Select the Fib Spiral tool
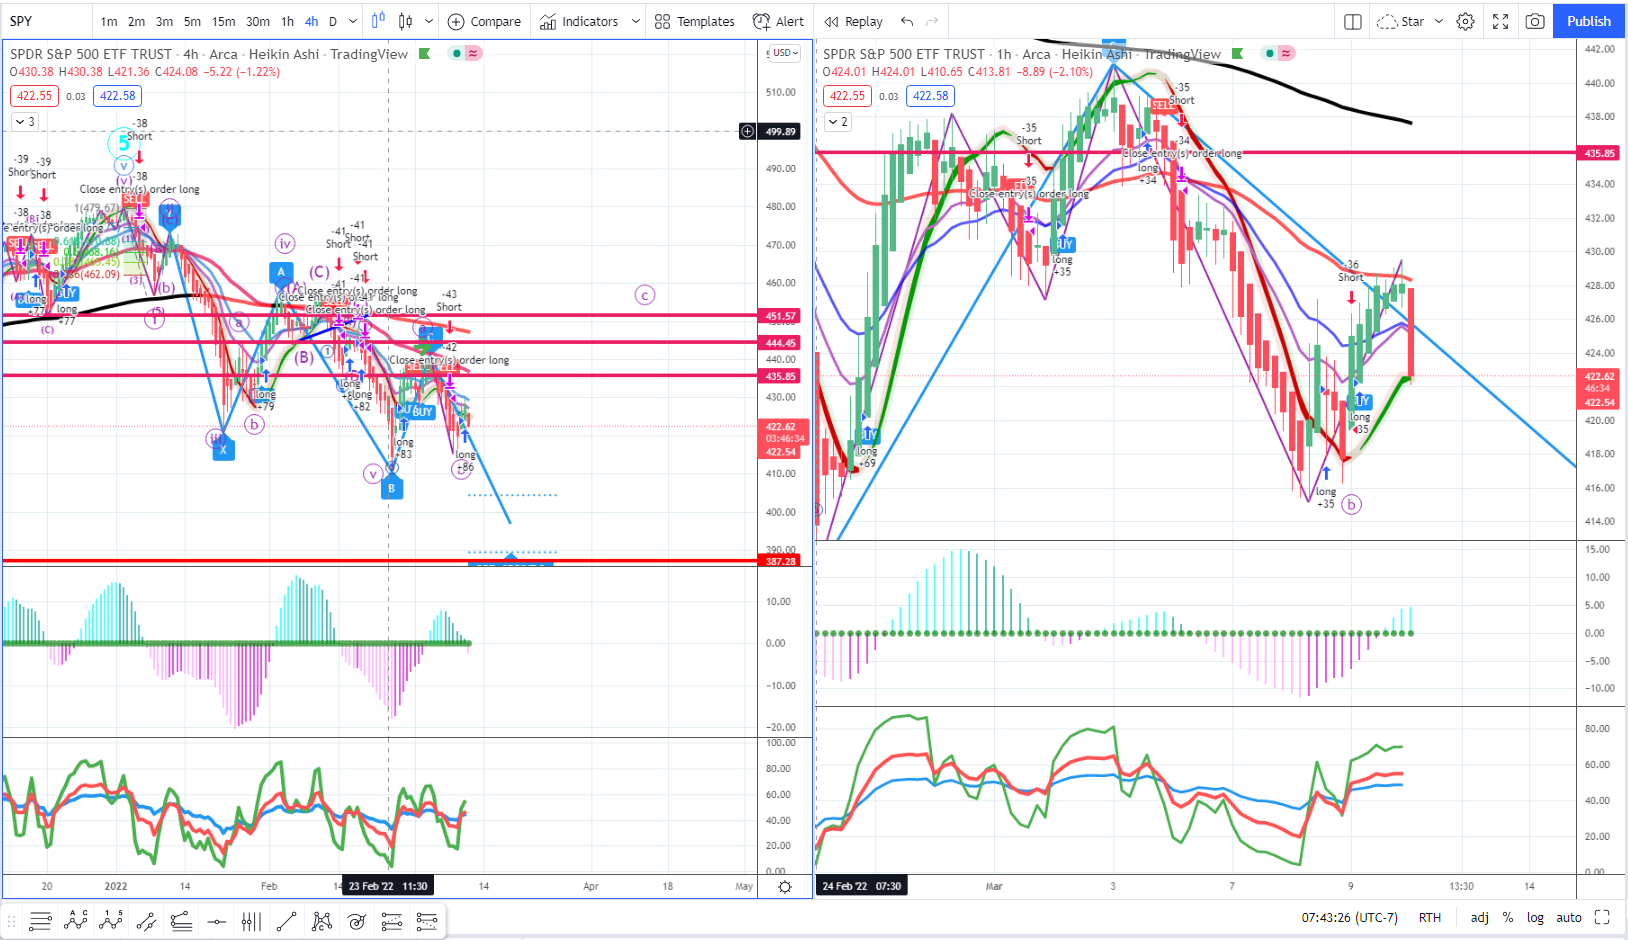1628x940 pixels. (357, 921)
